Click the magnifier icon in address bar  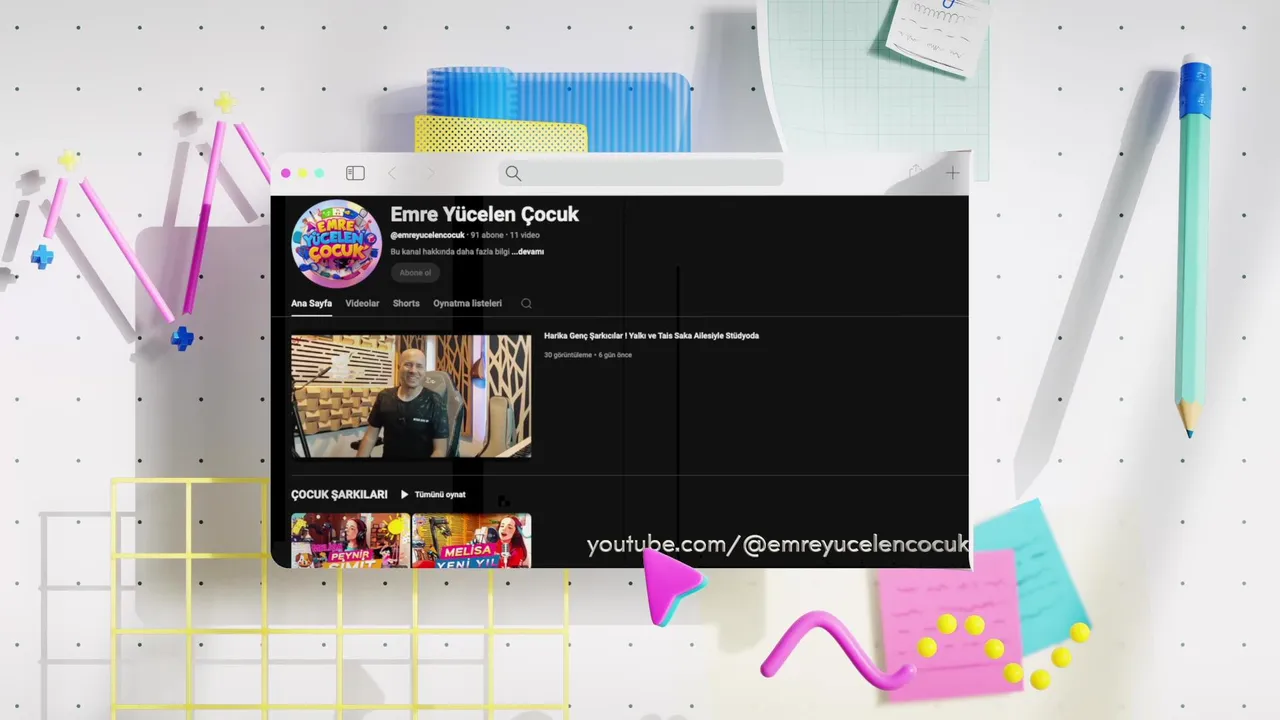pos(513,173)
